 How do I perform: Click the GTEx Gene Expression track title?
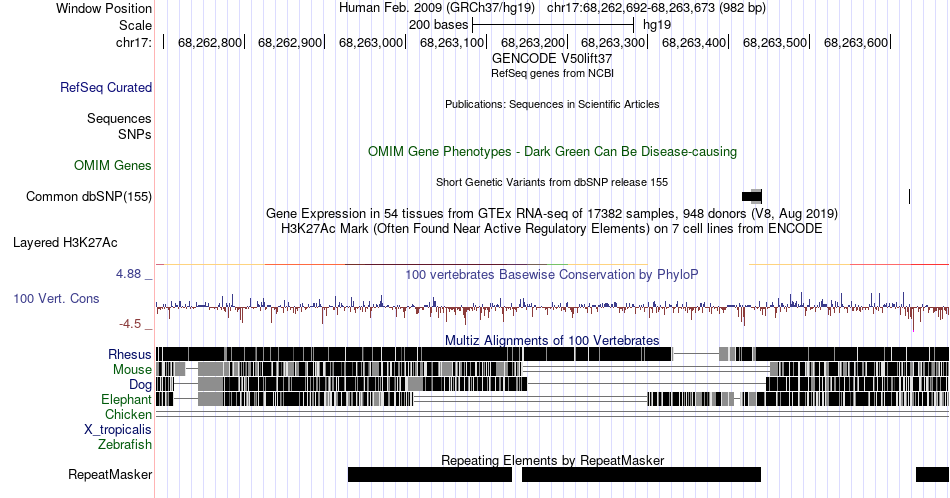552,213
